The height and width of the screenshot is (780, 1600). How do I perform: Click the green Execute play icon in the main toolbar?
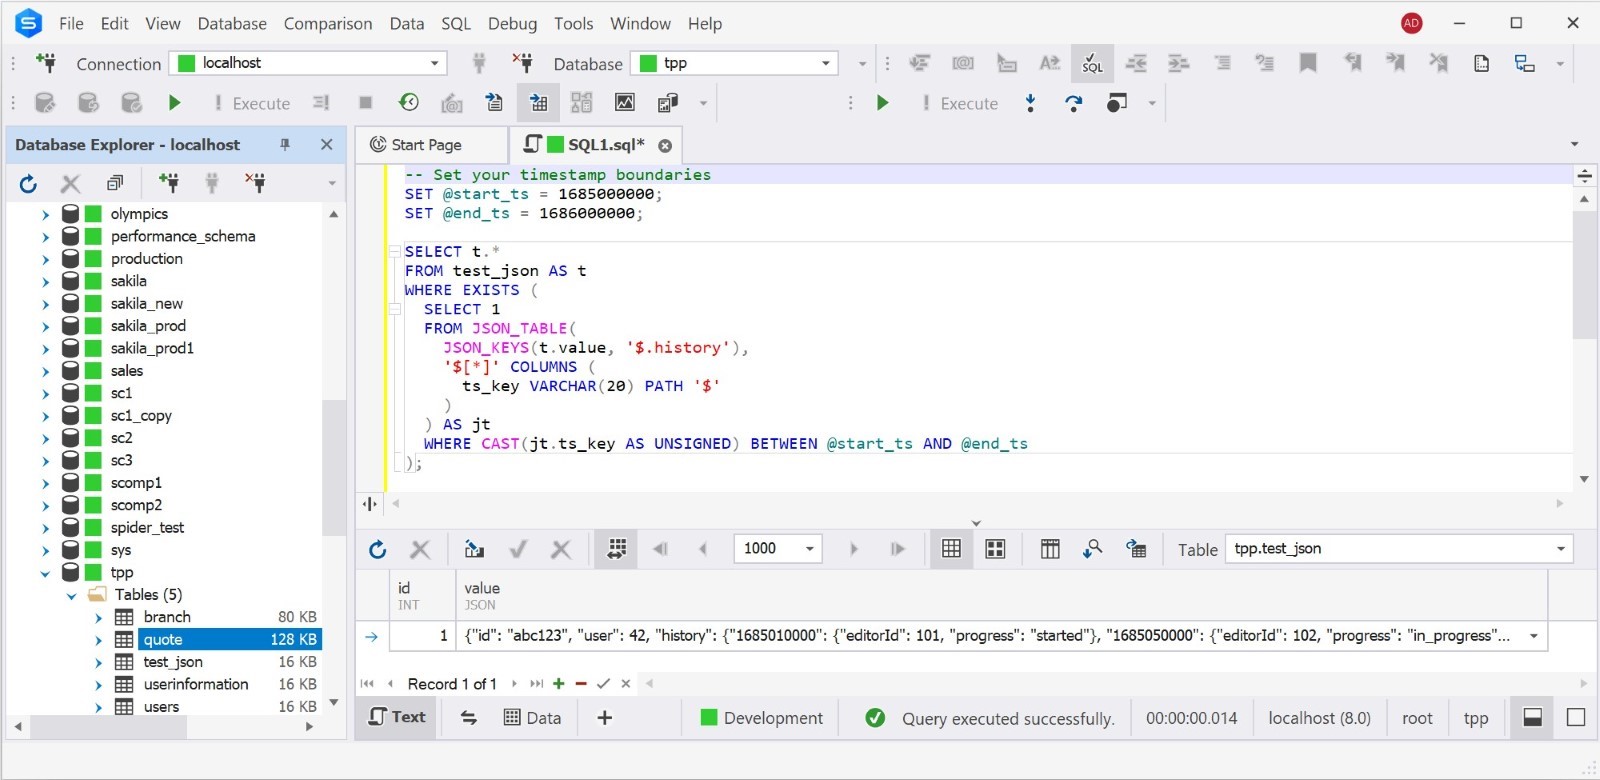point(174,102)
